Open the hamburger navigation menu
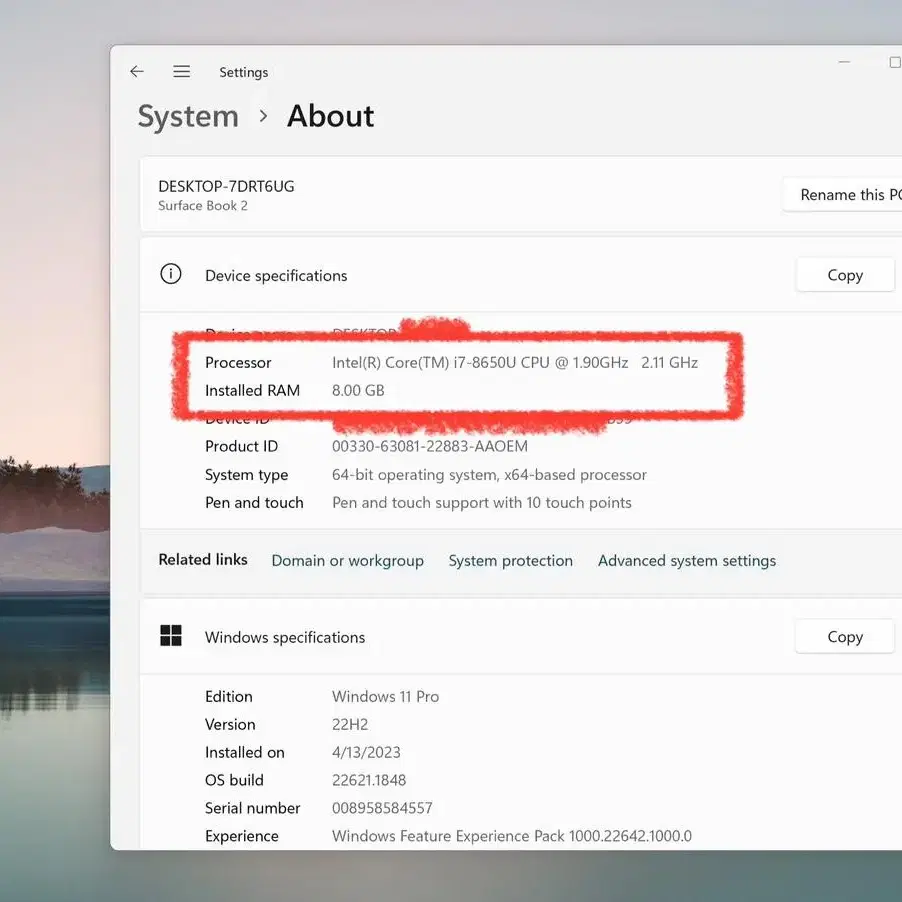Screen dimensions: 902x902 (x=182, y=71)
